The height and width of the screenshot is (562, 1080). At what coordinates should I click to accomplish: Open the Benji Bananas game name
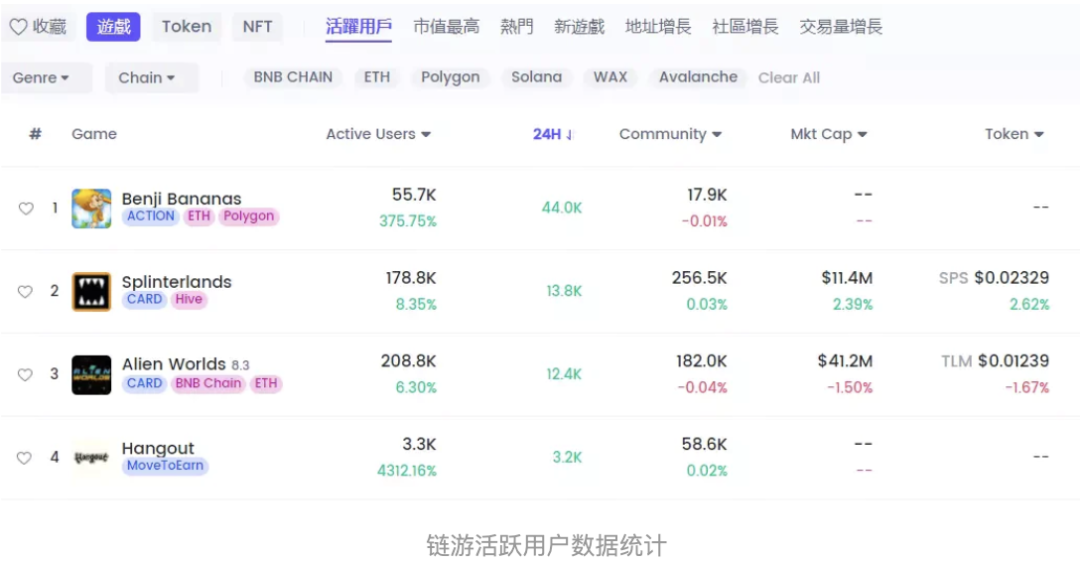182,198
